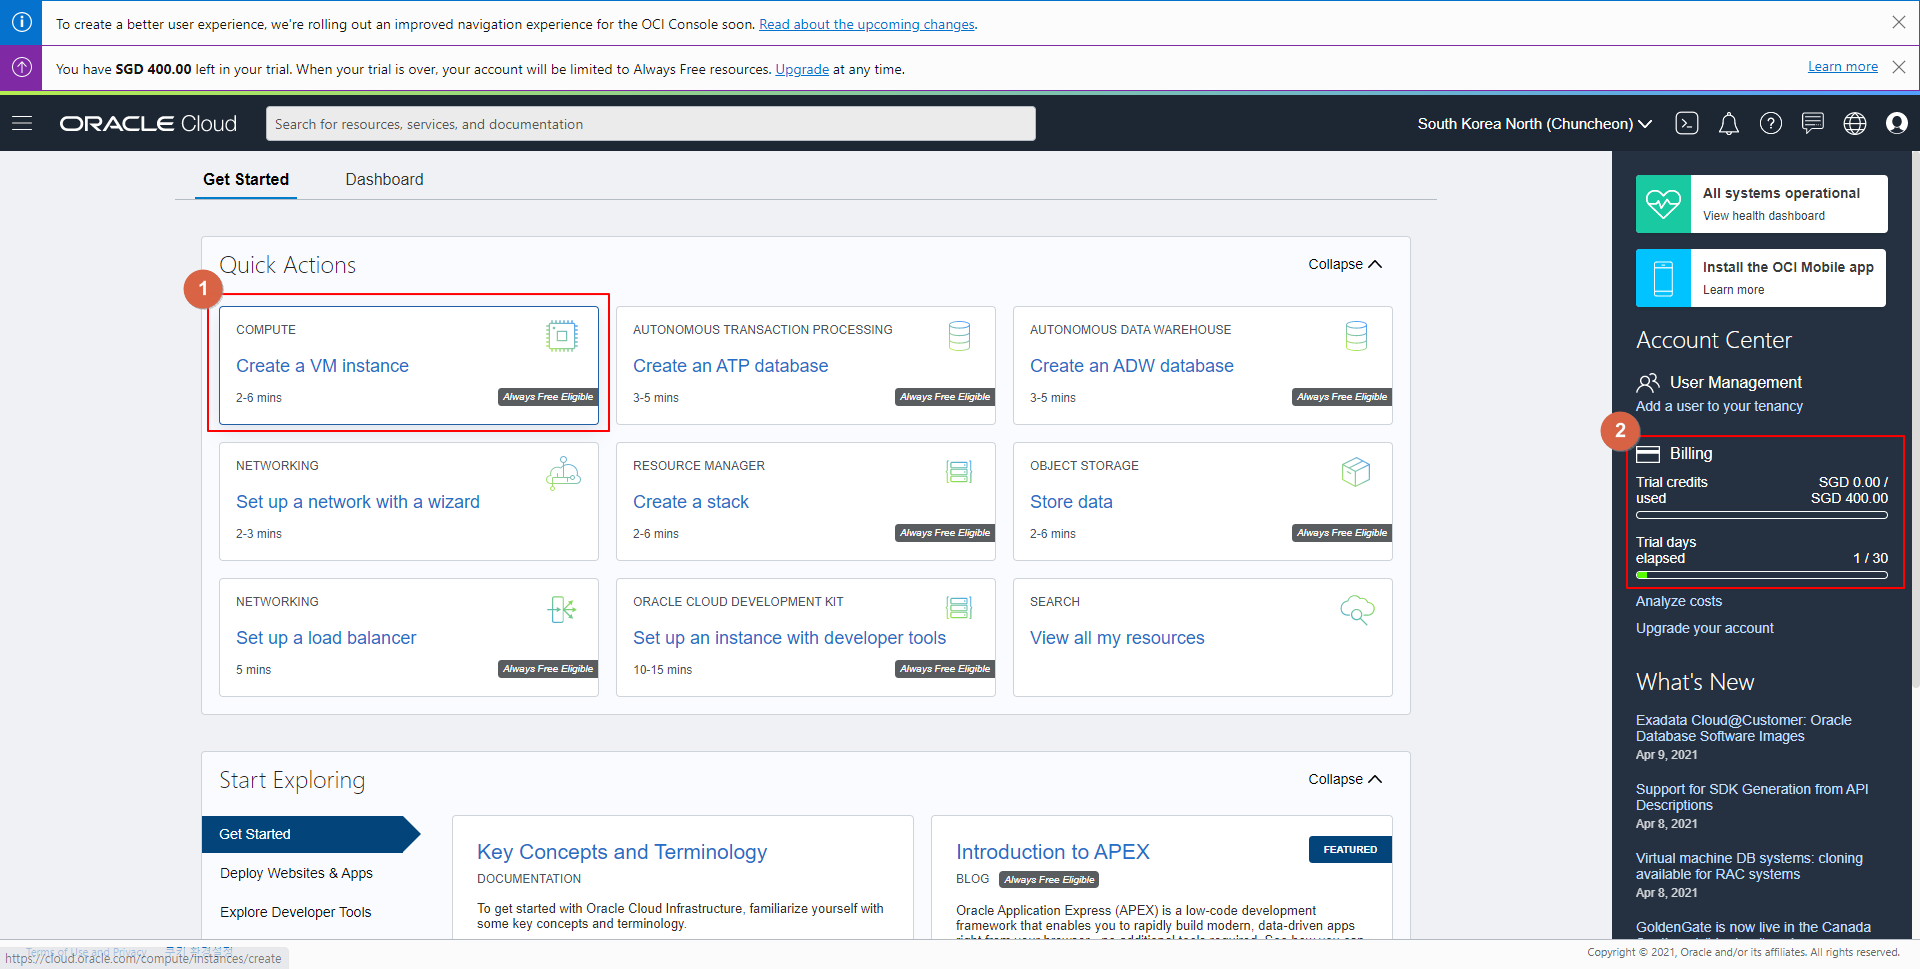Image resolution: width=1920 pixels, height=969 pixels.
Task: Open the help question mark menu
Action: [x=1771, y=123]
